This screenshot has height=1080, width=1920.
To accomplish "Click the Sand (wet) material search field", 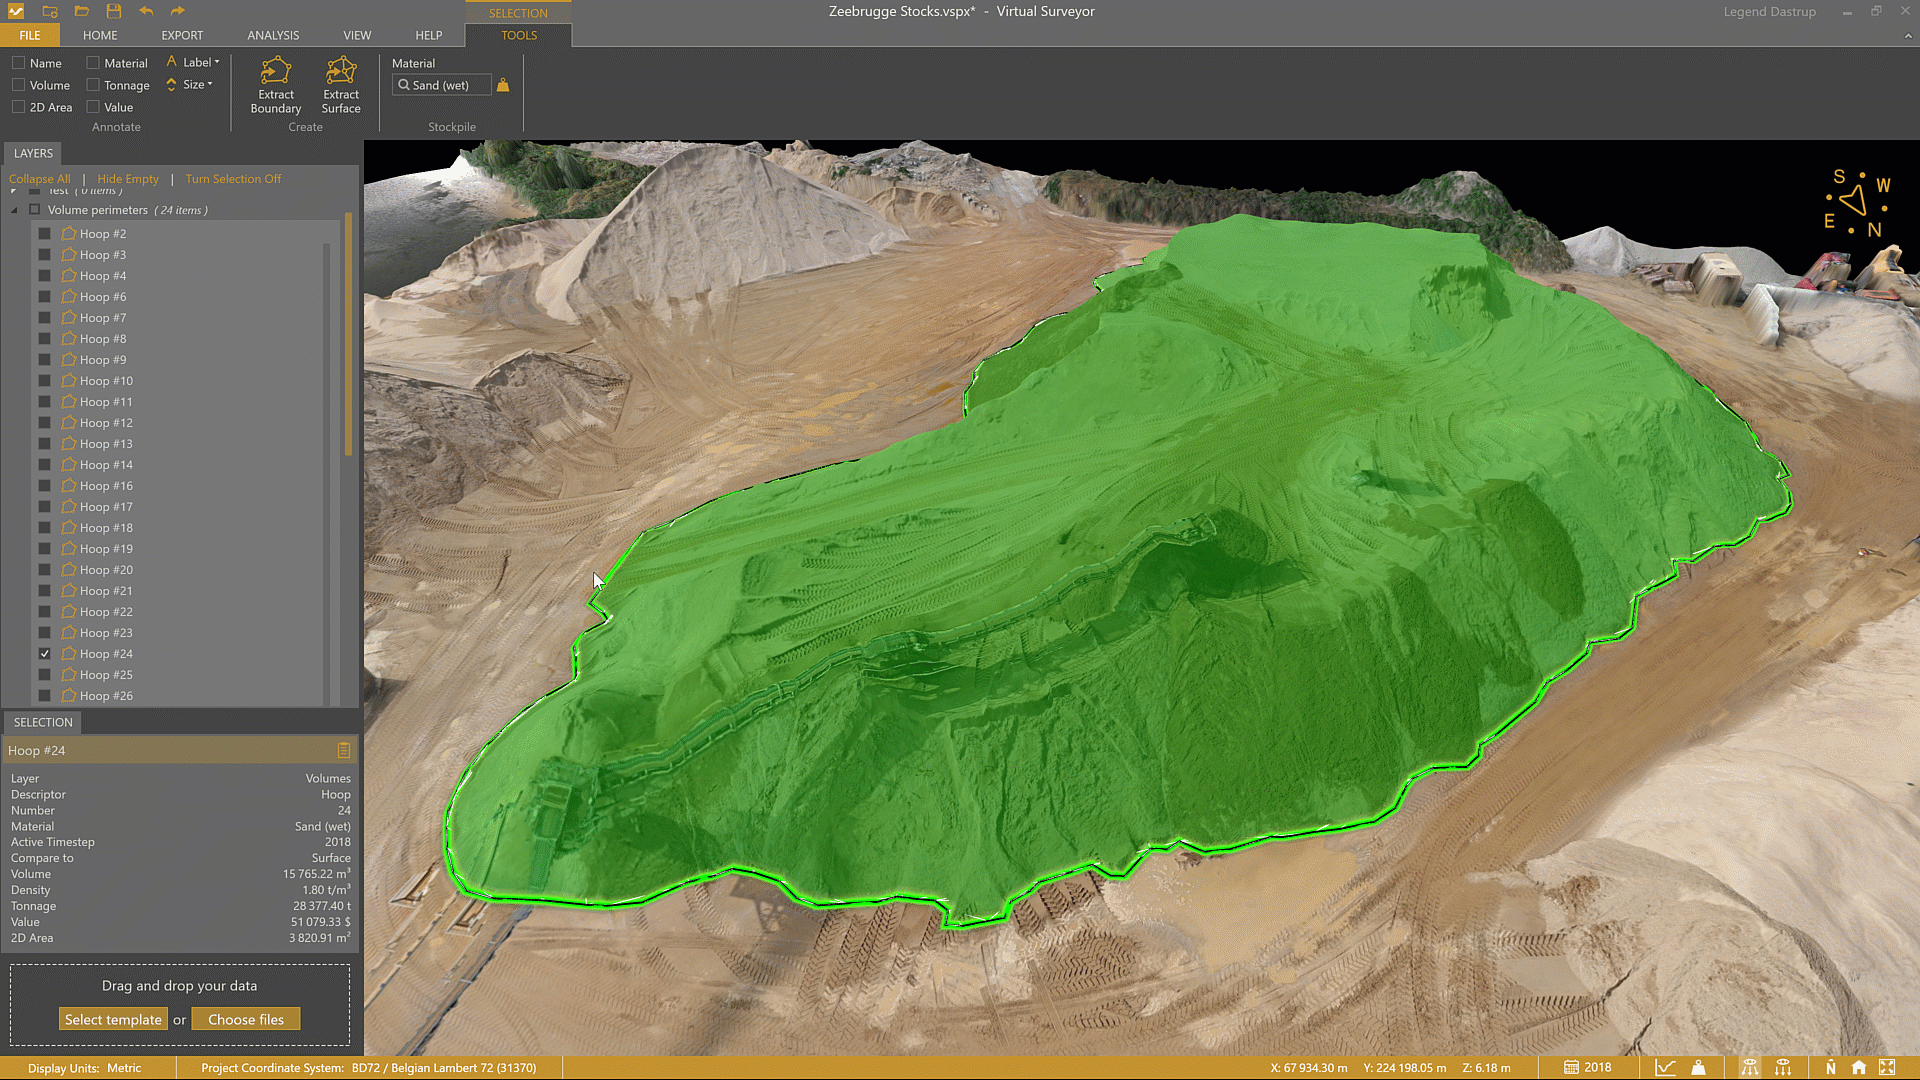I will point(441,85).
